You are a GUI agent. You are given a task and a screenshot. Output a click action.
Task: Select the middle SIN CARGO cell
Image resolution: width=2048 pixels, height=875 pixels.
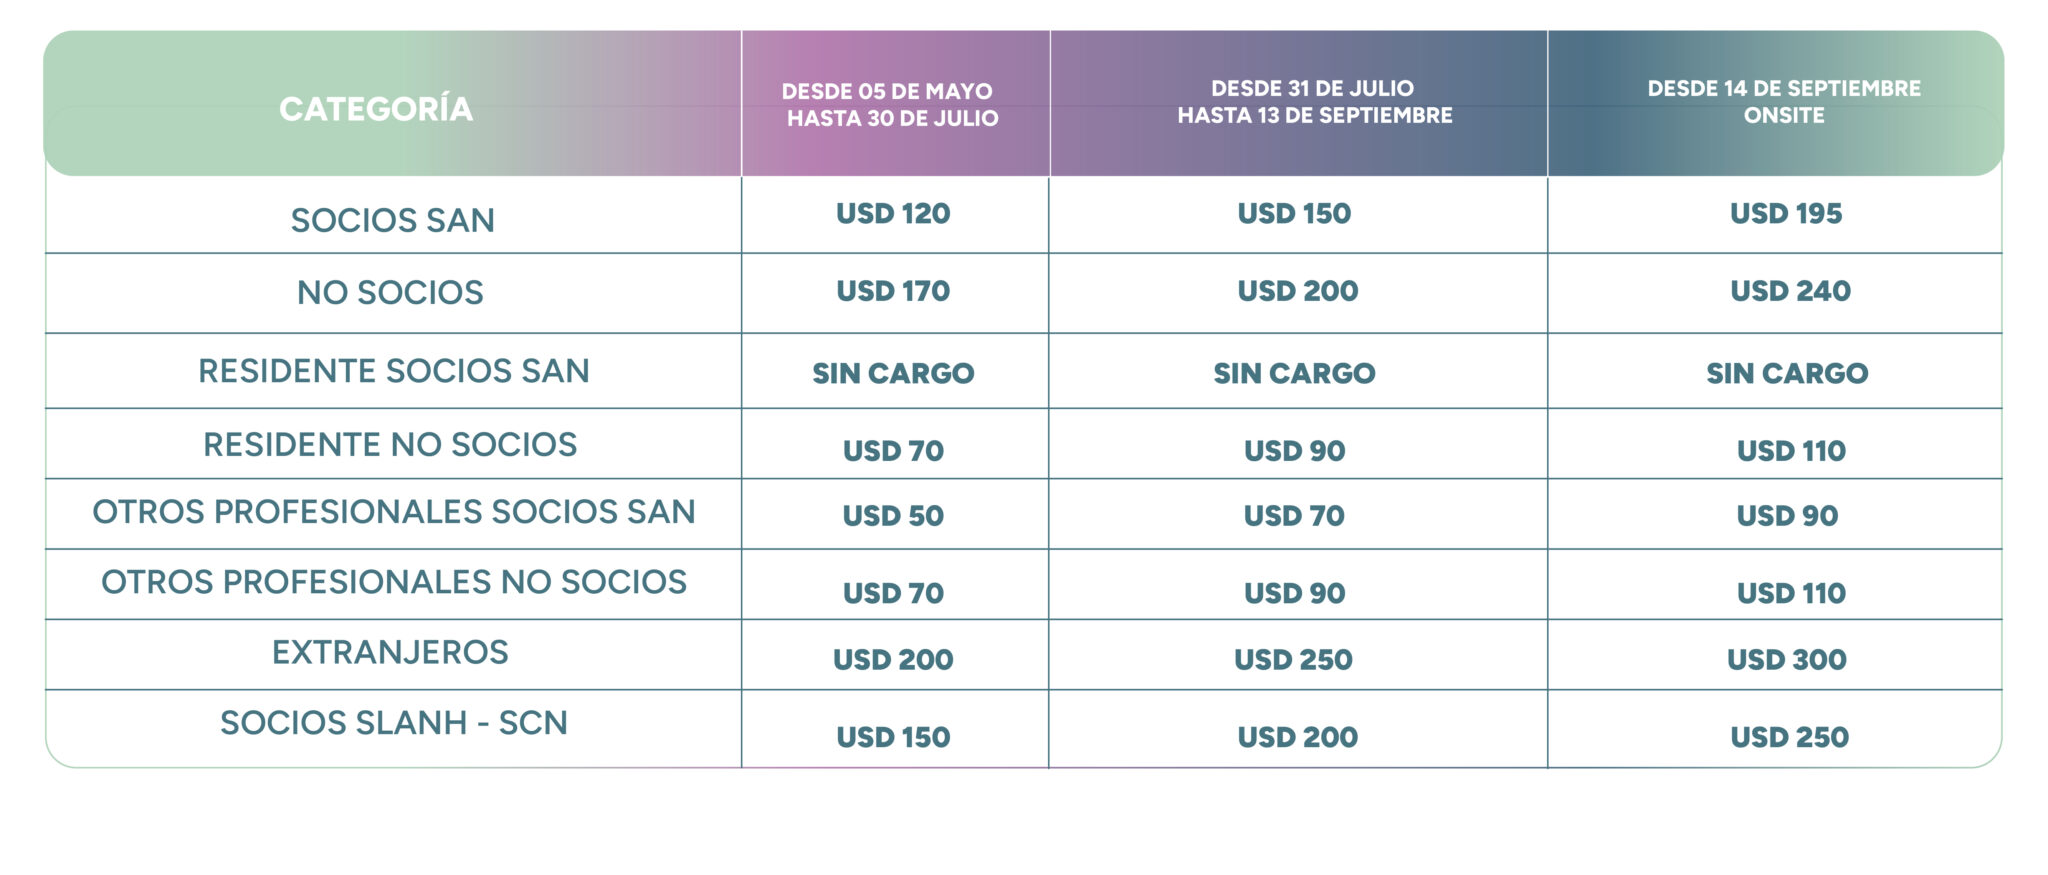pyautogui.click(x=1294, y=373)
